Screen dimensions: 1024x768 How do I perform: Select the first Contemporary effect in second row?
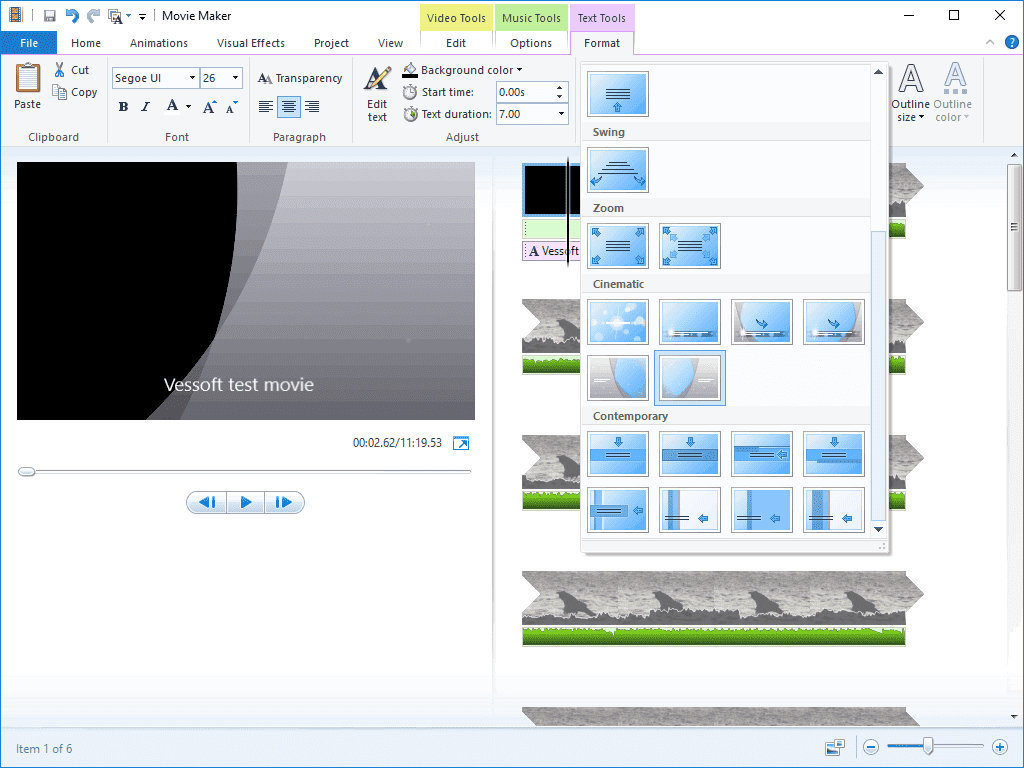tap(618, 509)
